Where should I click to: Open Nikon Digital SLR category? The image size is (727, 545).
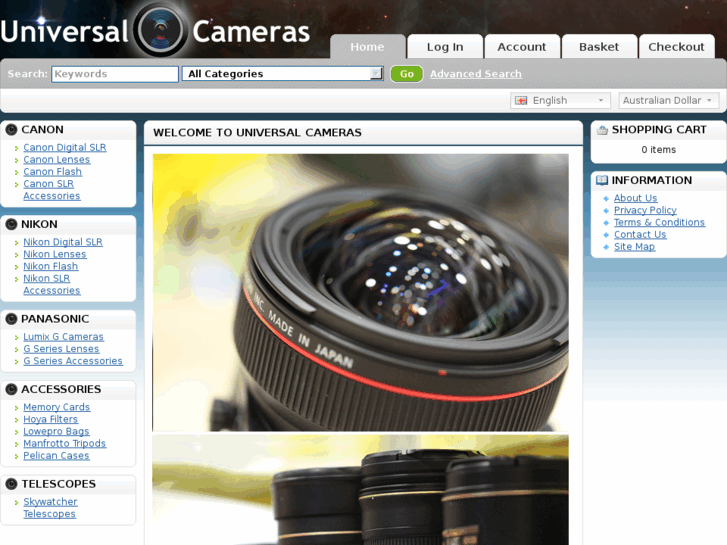[63, 242]
